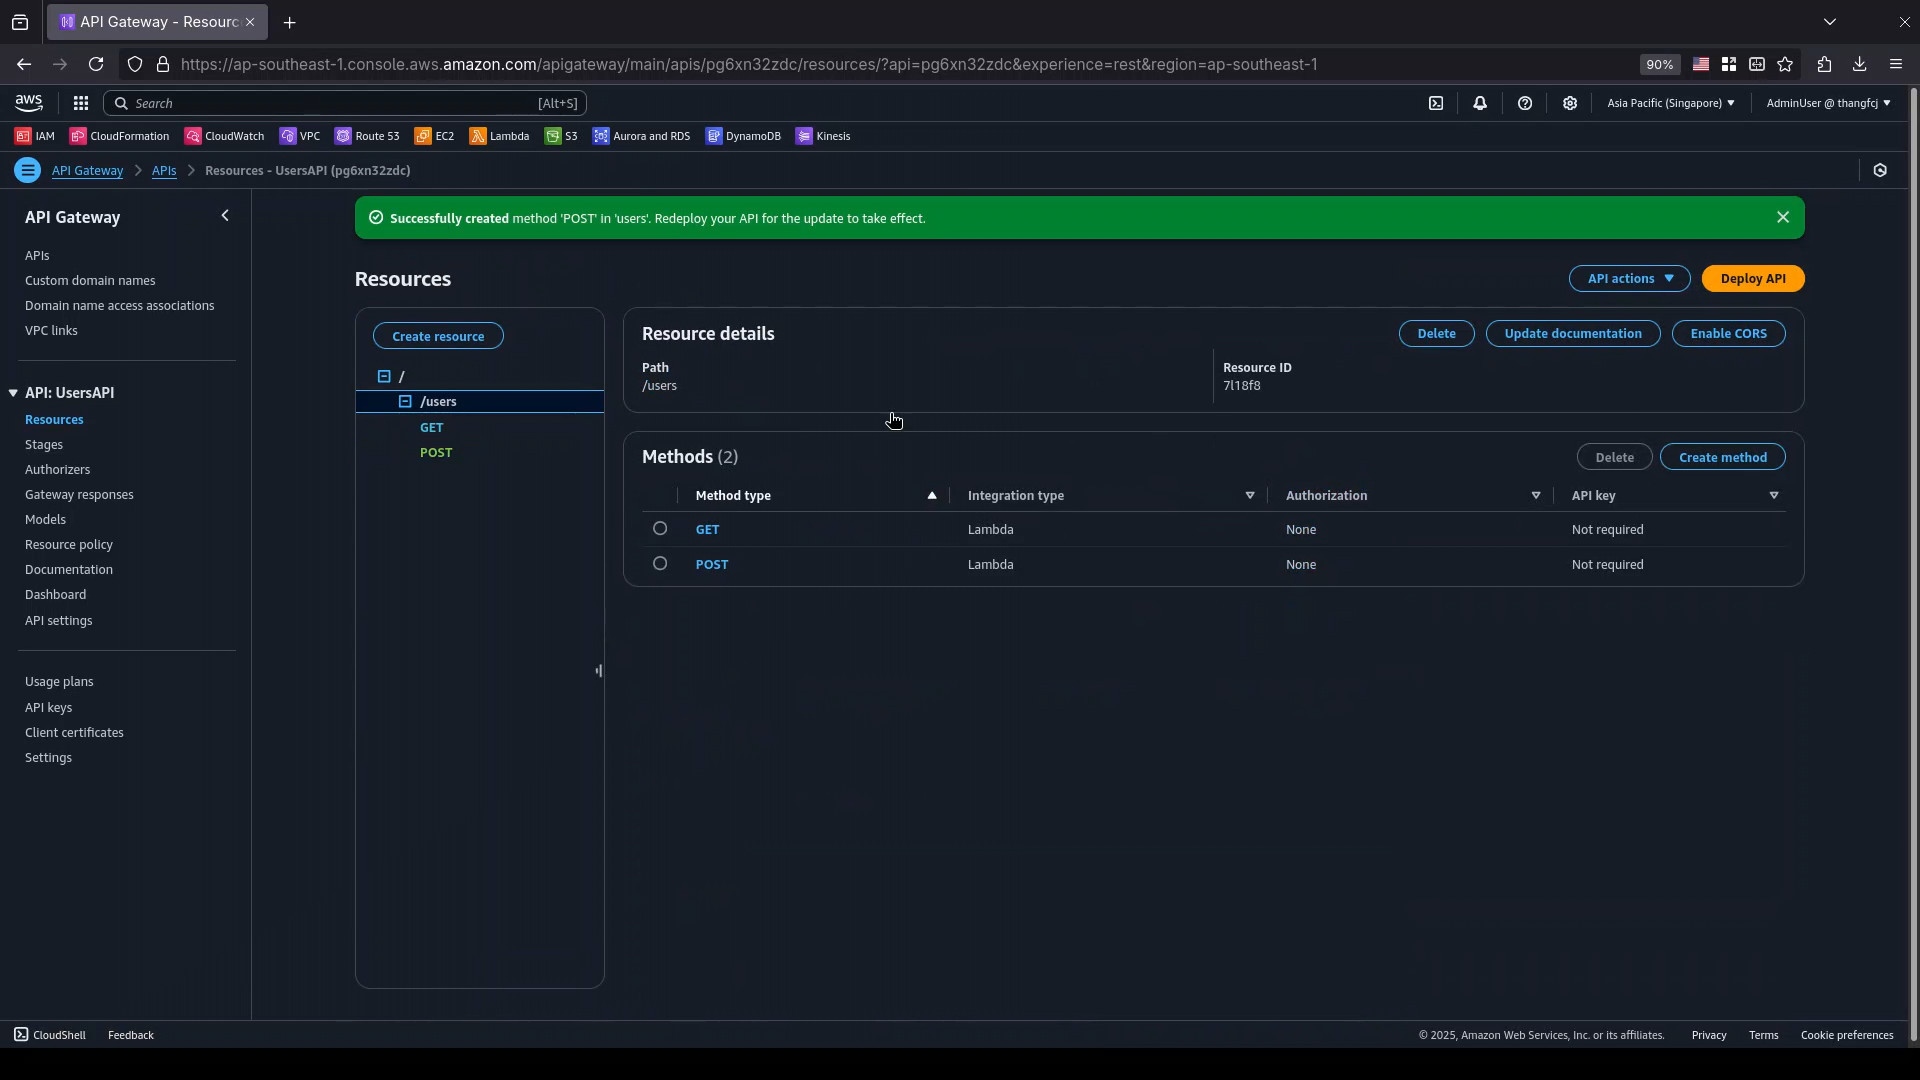Click Update documentation button
The image size is (1920, 1080).
1573,333
